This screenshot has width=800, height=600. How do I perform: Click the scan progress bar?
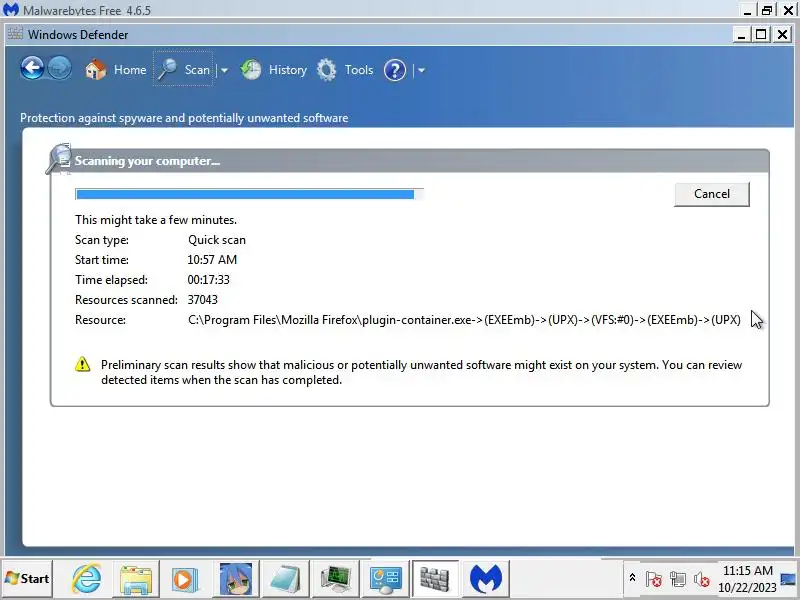[249, 194]
